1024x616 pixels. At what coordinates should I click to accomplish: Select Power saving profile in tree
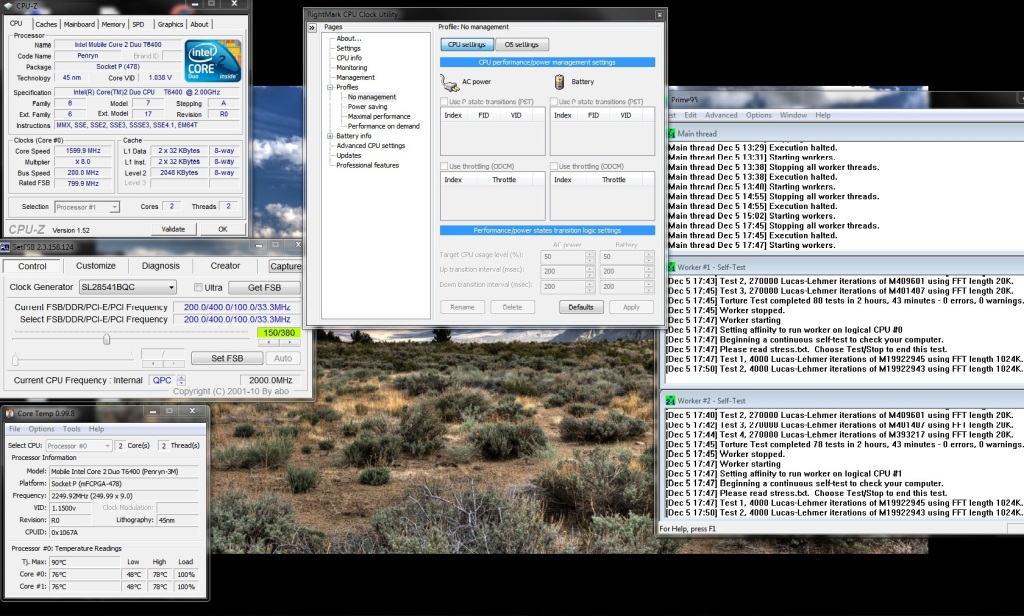[x=367, y=106]
